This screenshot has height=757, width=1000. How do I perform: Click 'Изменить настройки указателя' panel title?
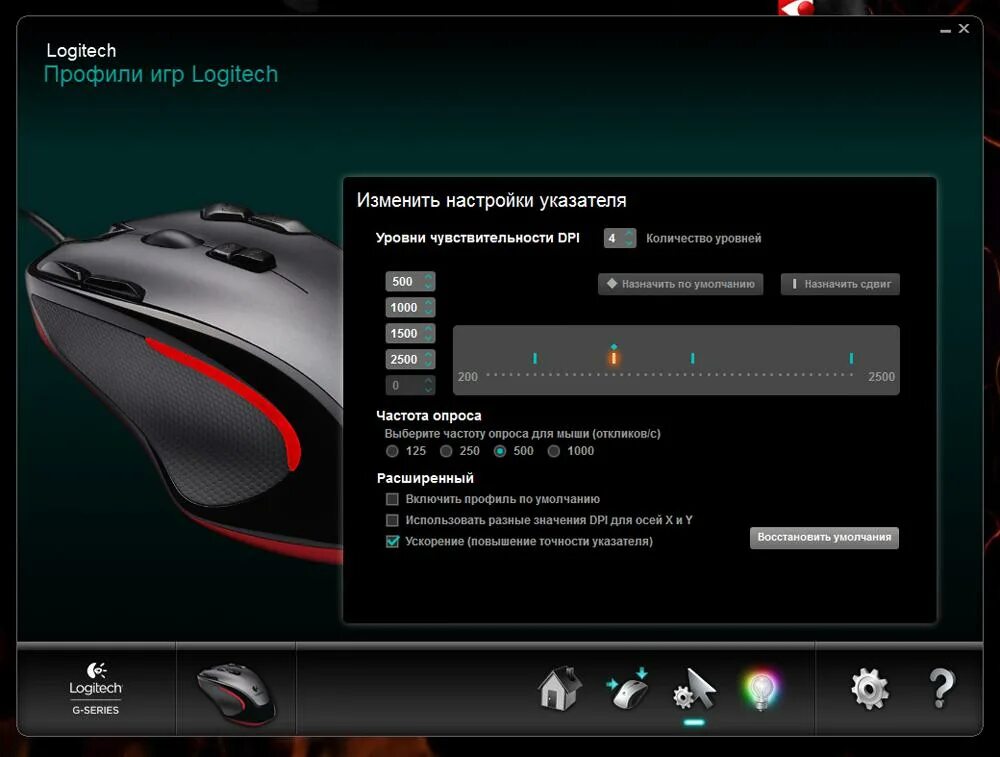[492, 200]
